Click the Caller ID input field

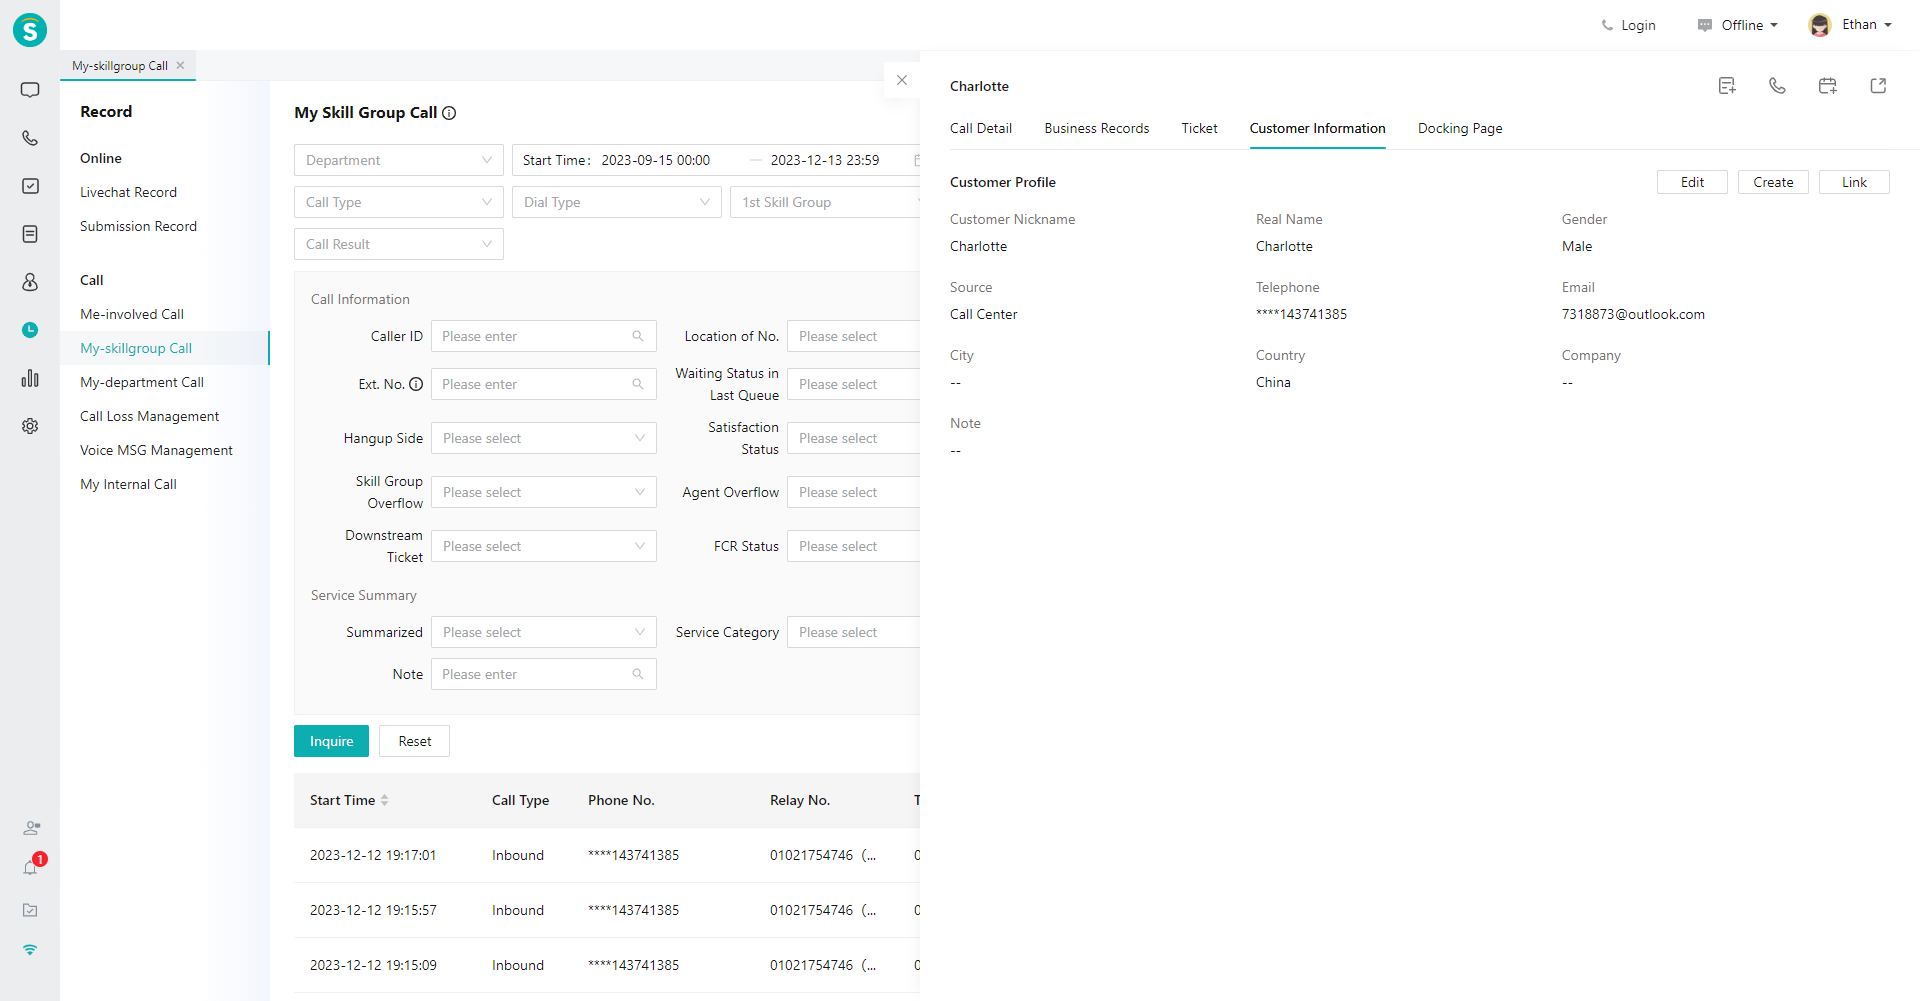(544, 336)
